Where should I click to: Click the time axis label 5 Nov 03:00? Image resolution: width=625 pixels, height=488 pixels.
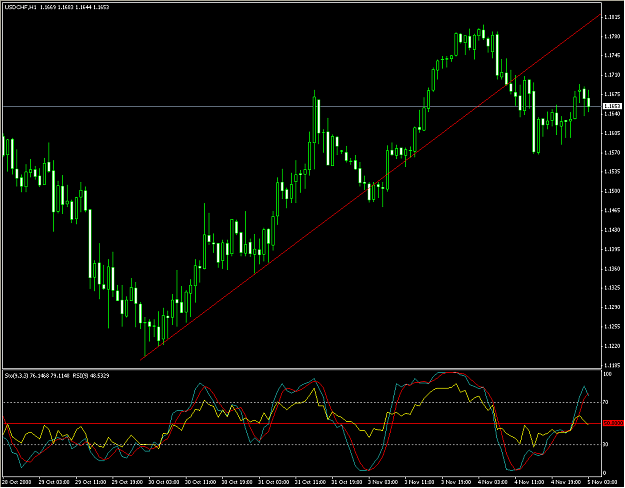(603, 482)
